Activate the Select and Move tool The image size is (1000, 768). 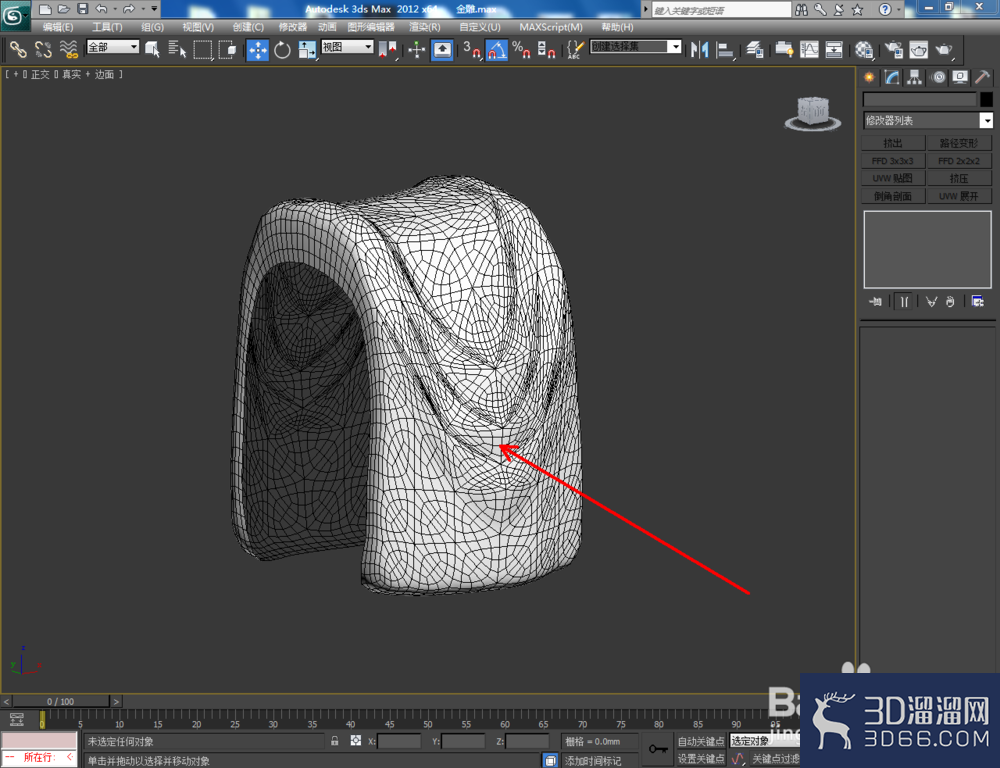click(258, 50)
